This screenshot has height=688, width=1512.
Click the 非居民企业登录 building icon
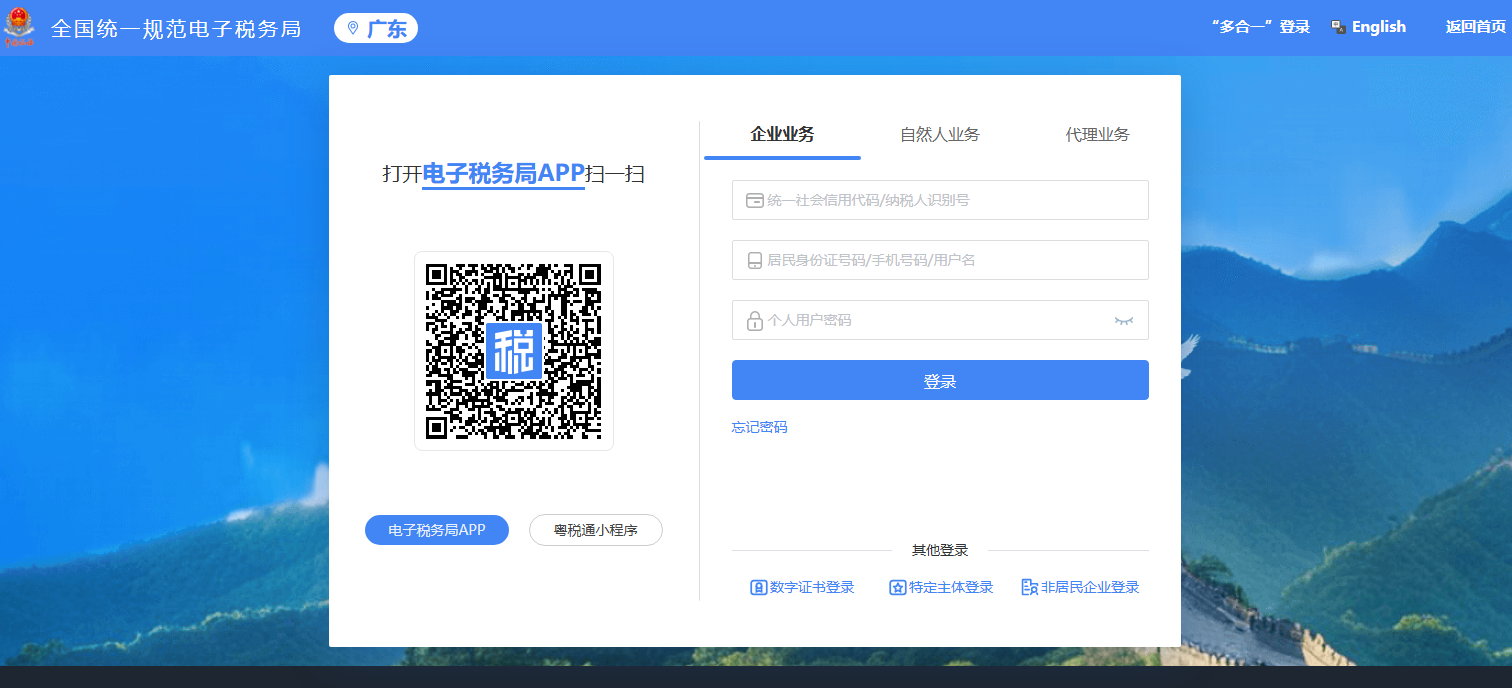coord(1029,587)
